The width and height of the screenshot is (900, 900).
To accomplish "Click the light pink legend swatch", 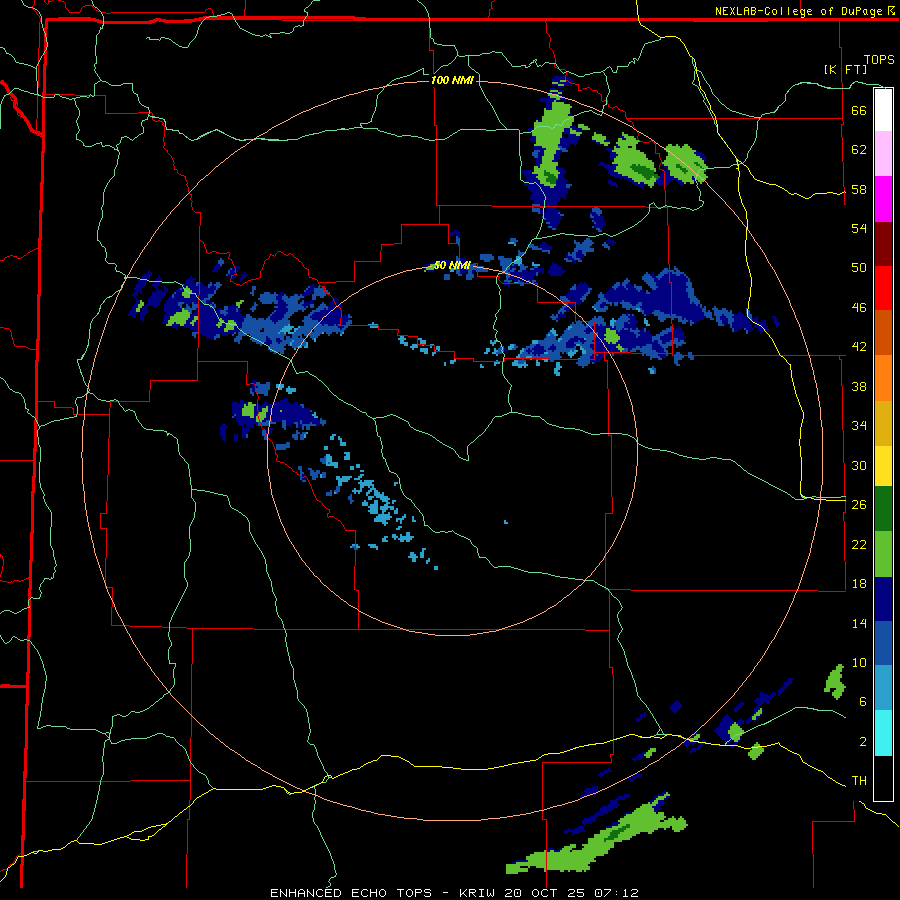I will pos(883,154).
